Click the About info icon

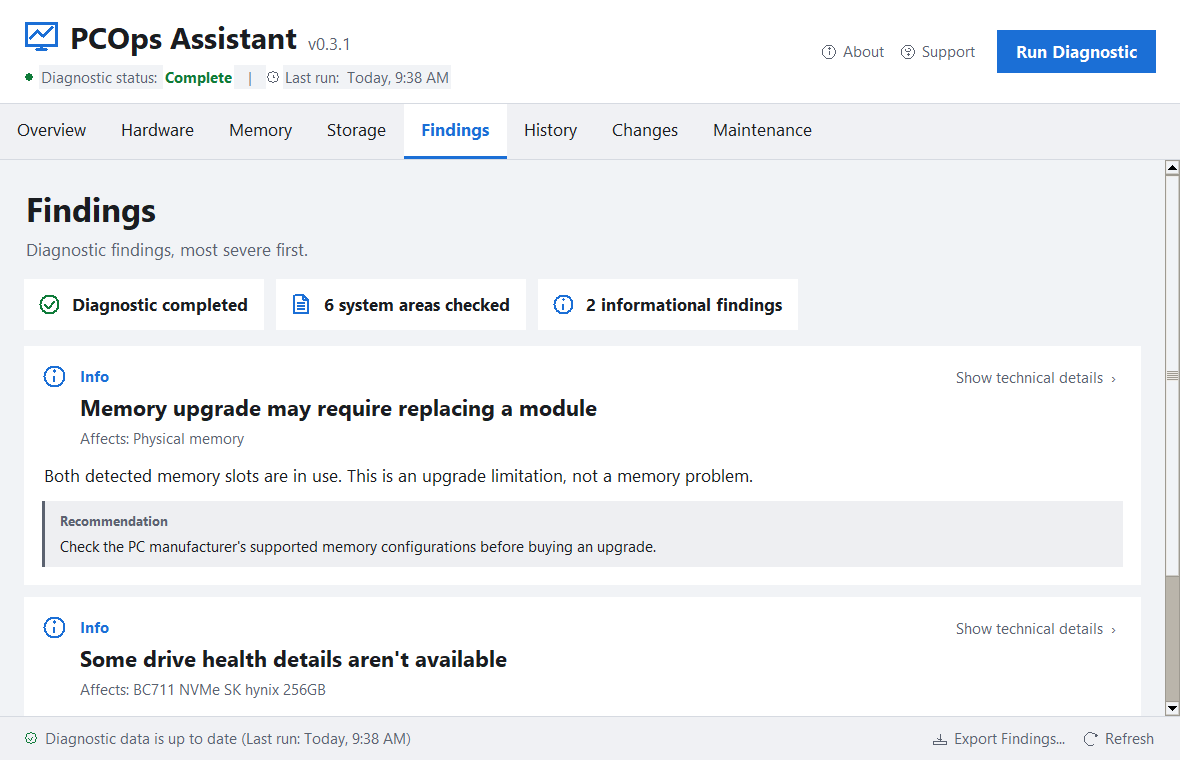pos(829,52)
